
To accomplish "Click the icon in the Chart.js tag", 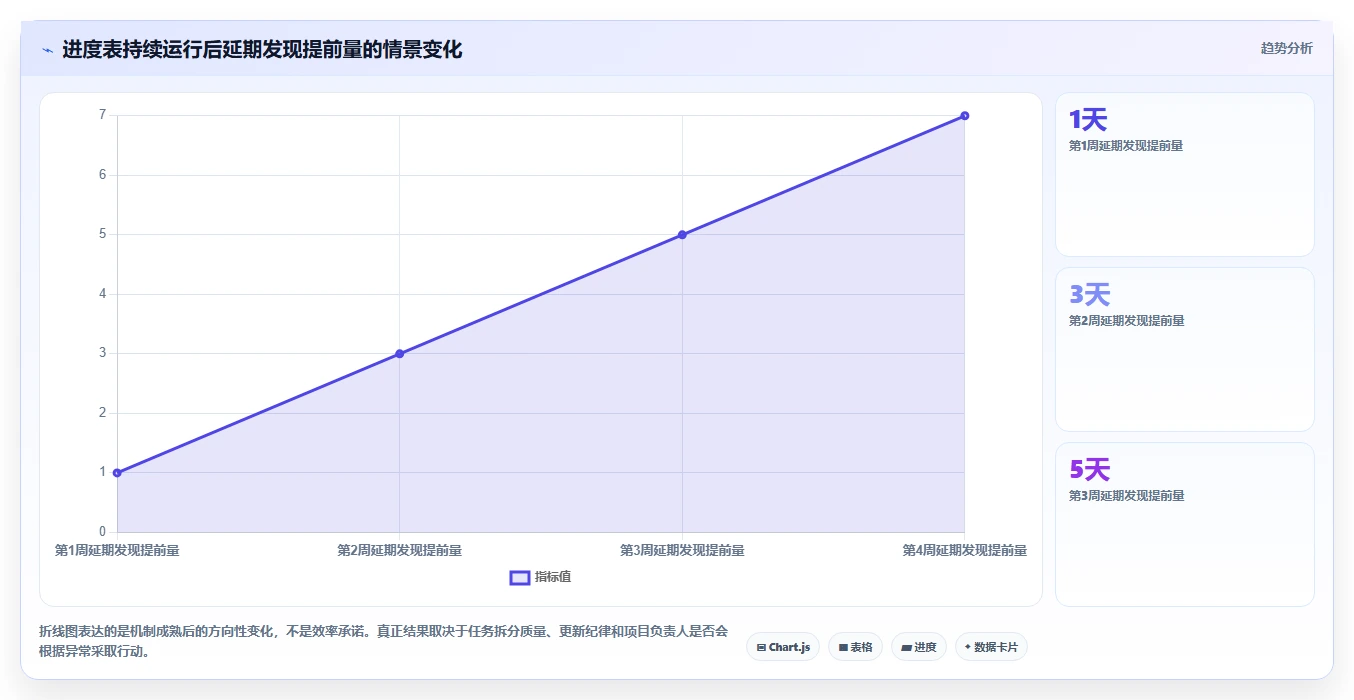I will 761,648.
